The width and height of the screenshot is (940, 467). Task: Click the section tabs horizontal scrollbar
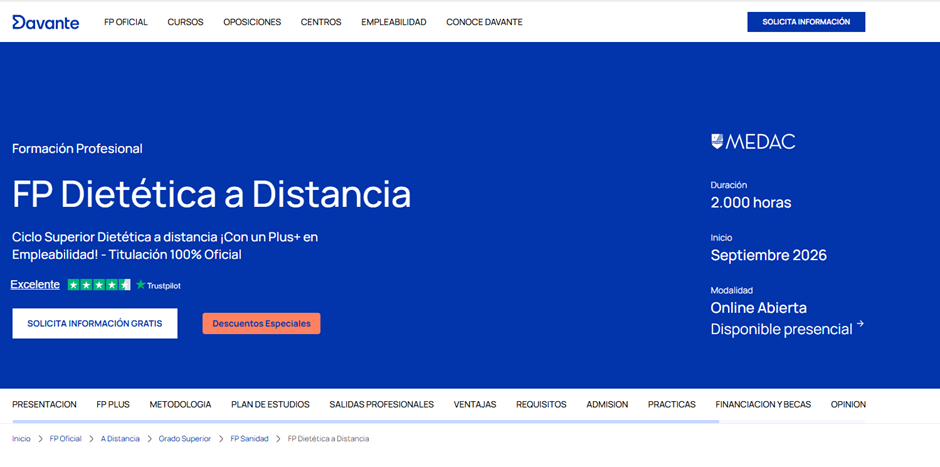click(366, 421)
